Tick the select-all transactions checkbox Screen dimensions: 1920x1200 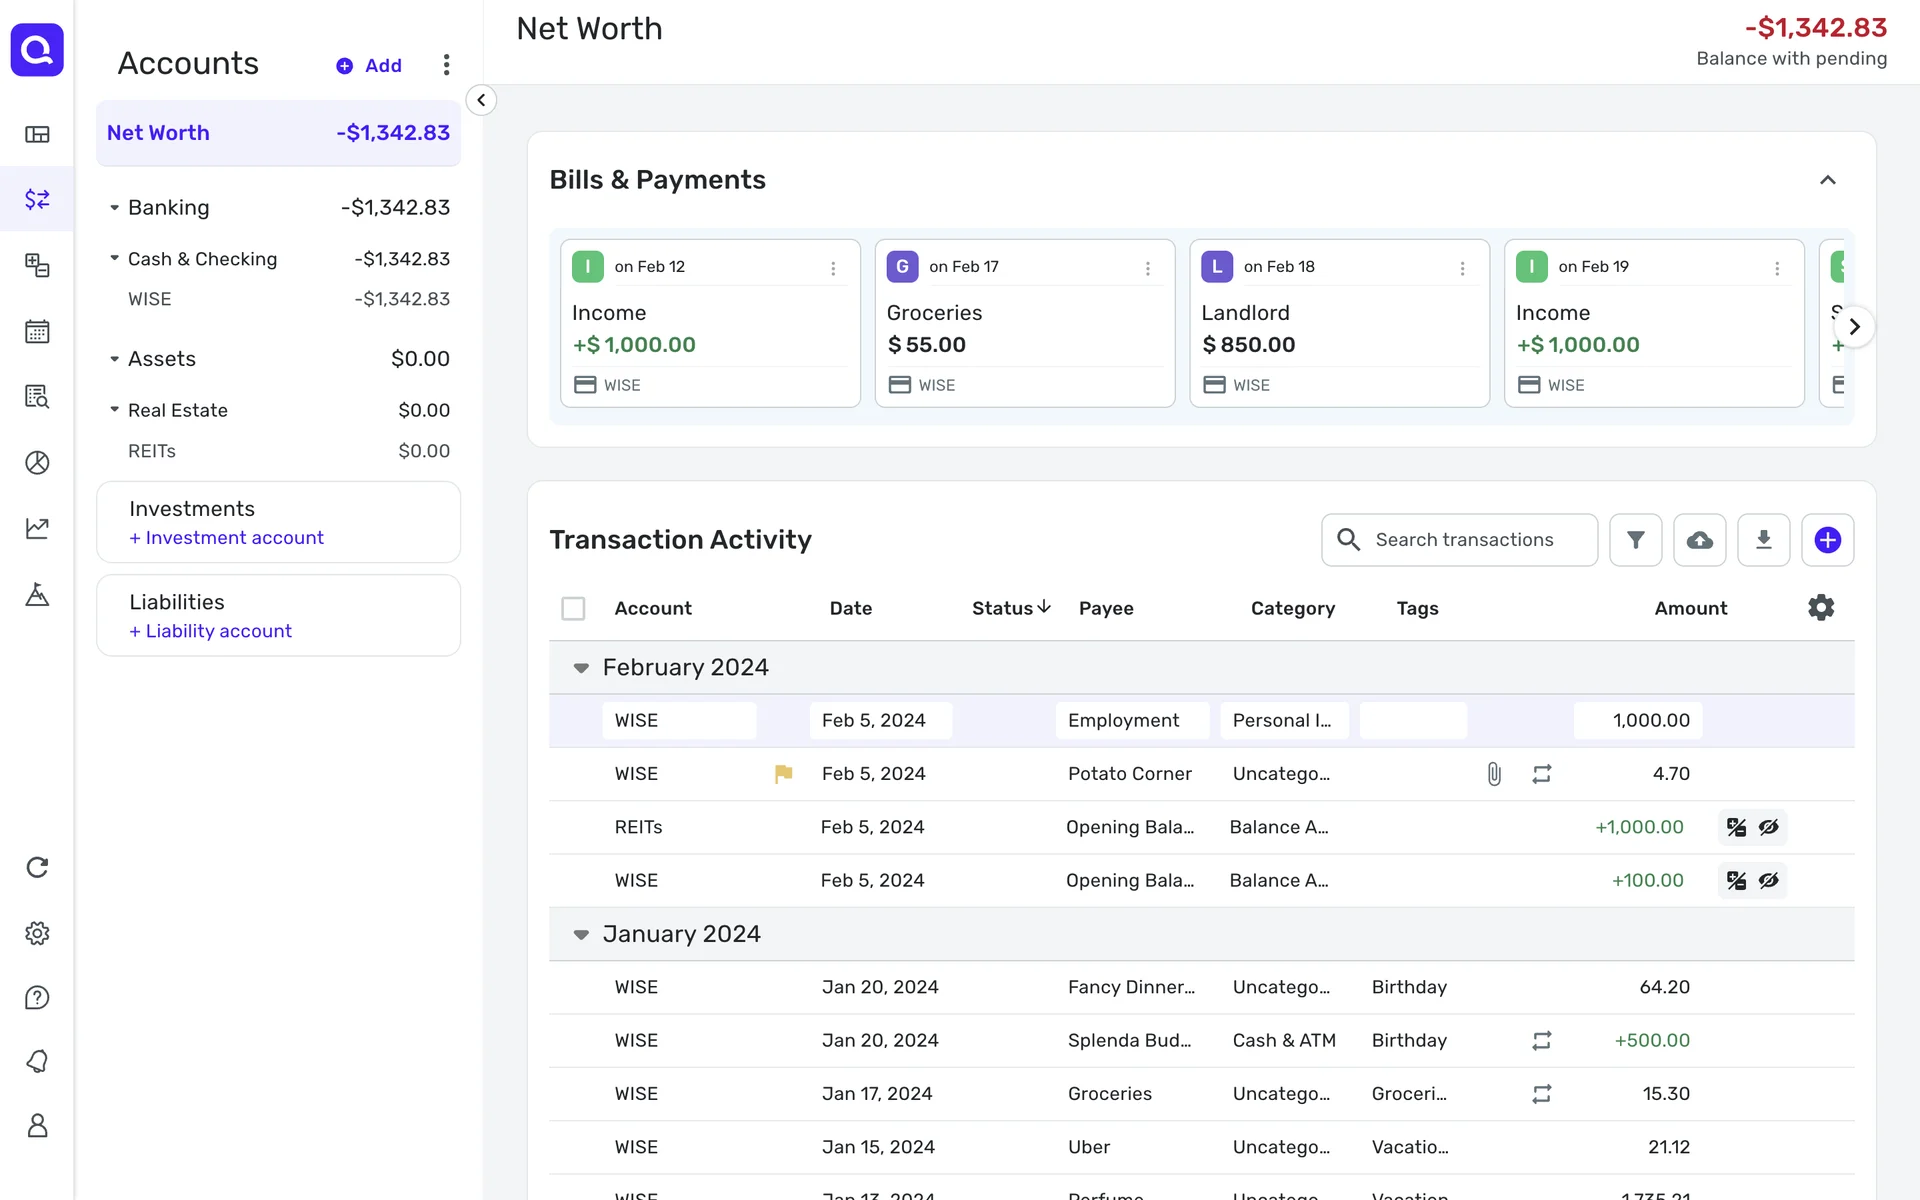point(573,608)
